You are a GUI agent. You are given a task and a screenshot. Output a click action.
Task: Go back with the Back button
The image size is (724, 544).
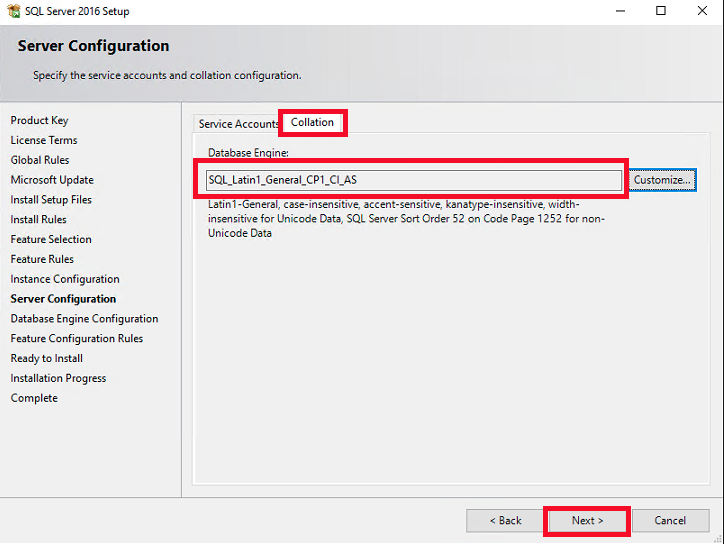coord(505,520)
